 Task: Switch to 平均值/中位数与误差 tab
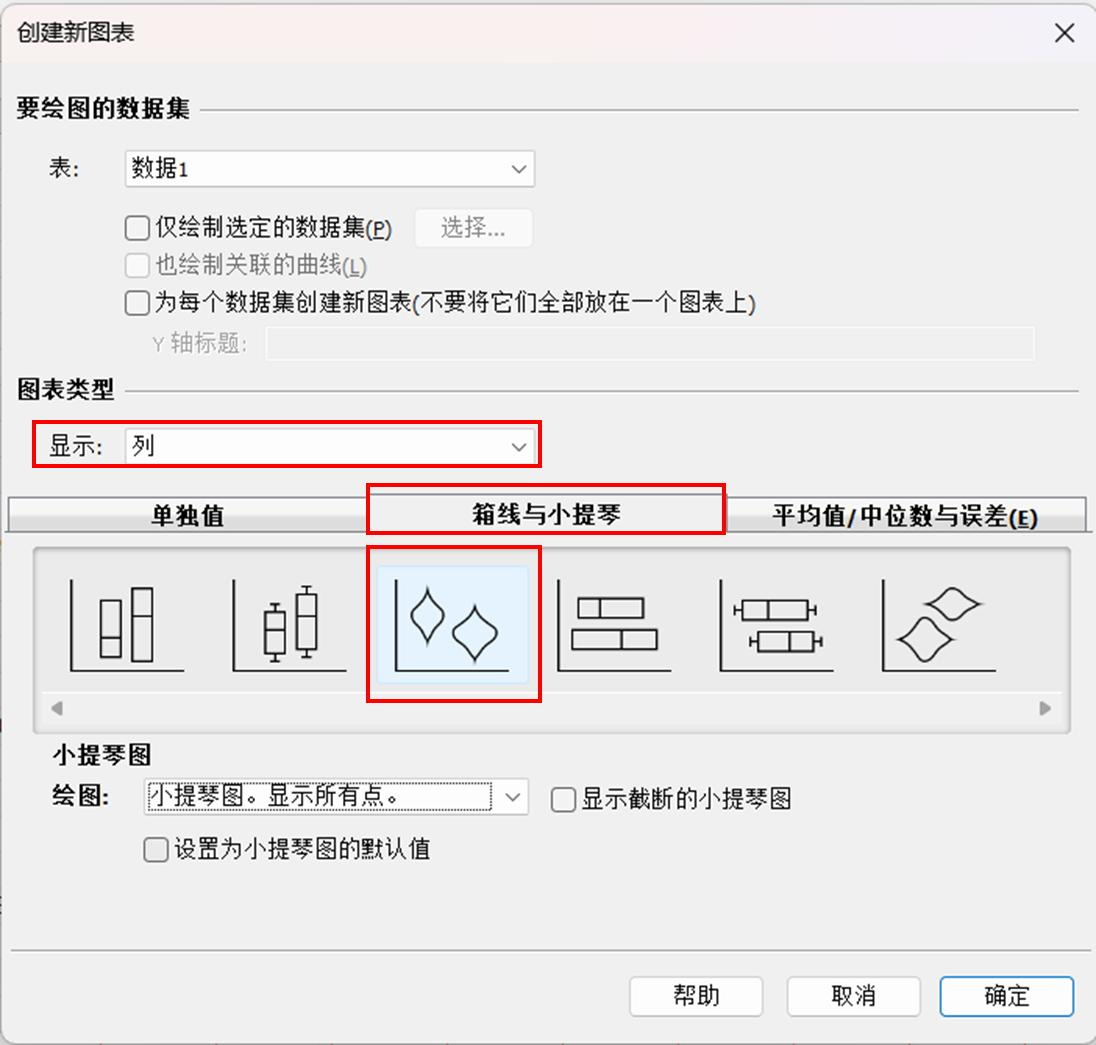click(906, 516)
